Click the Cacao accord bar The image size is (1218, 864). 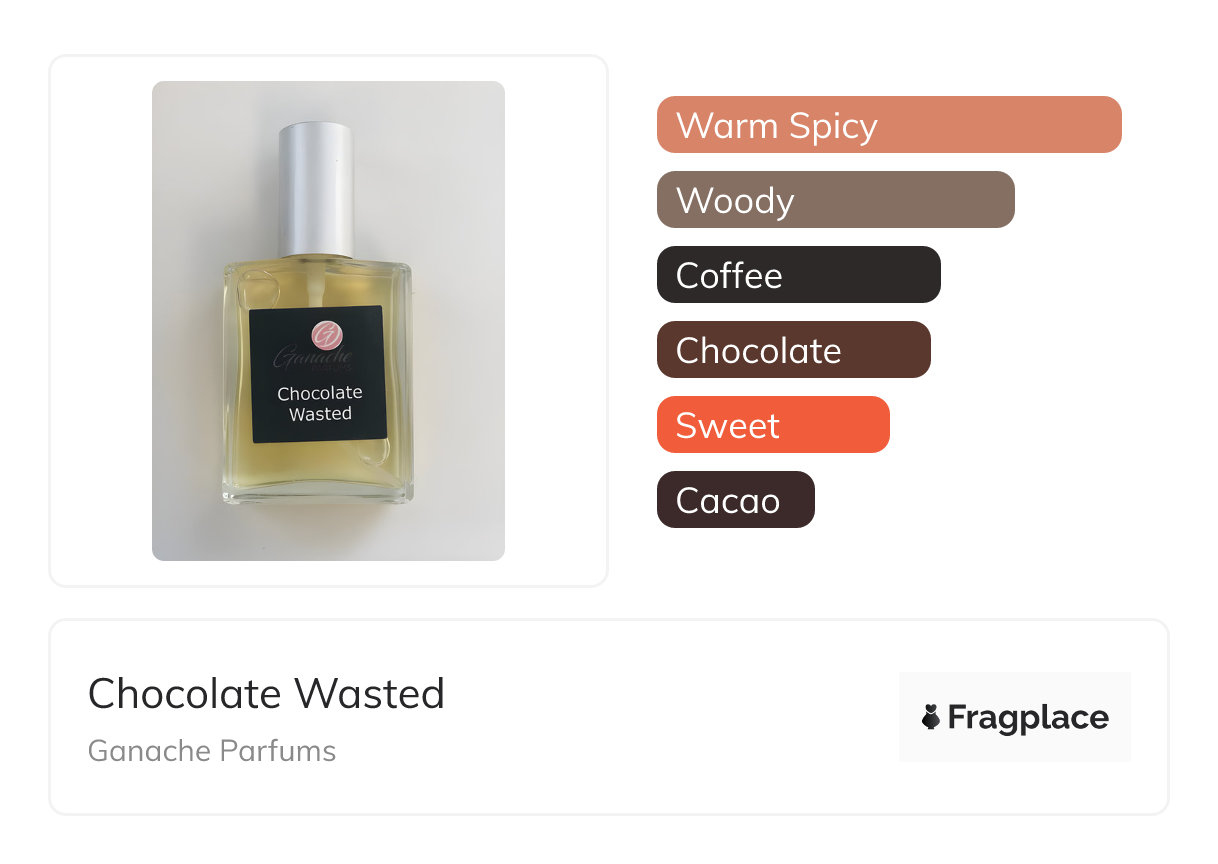click(x=736, y=500)
